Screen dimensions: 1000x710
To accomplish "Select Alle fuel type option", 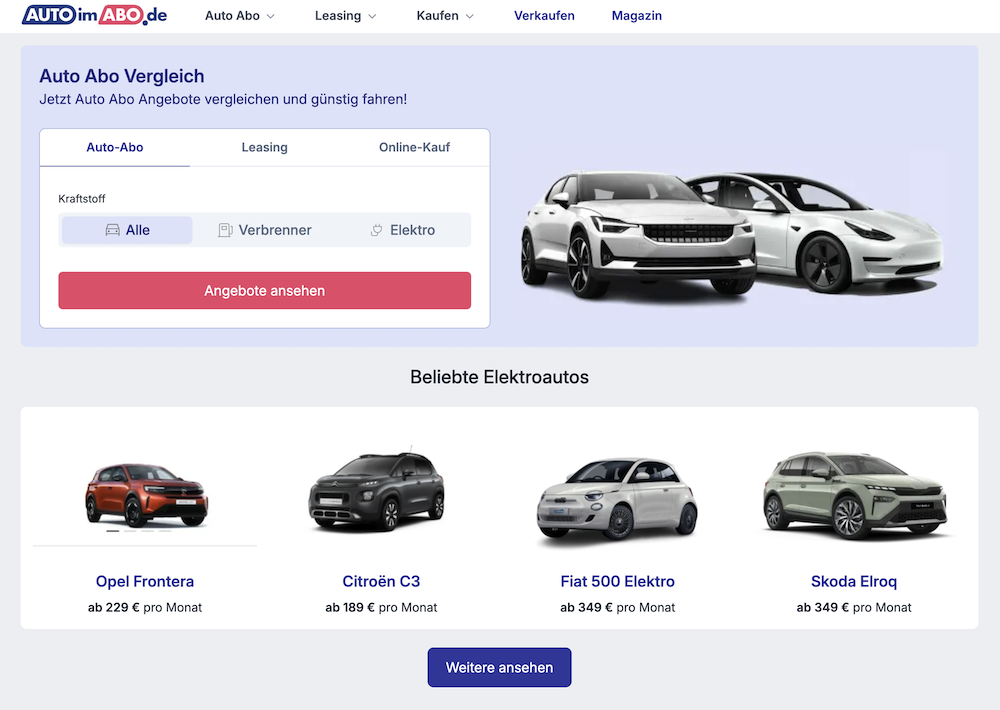I will point(127,230).
